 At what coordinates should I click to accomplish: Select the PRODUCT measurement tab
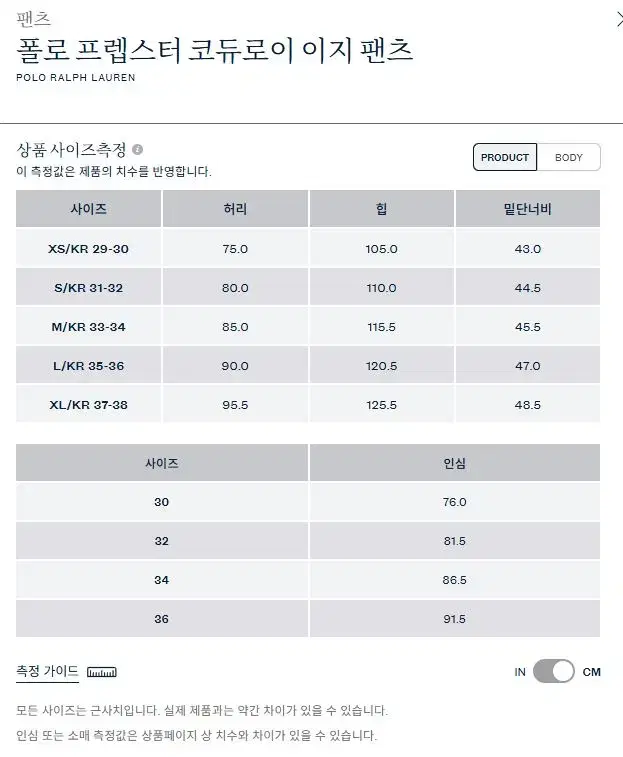click(505, 157)
